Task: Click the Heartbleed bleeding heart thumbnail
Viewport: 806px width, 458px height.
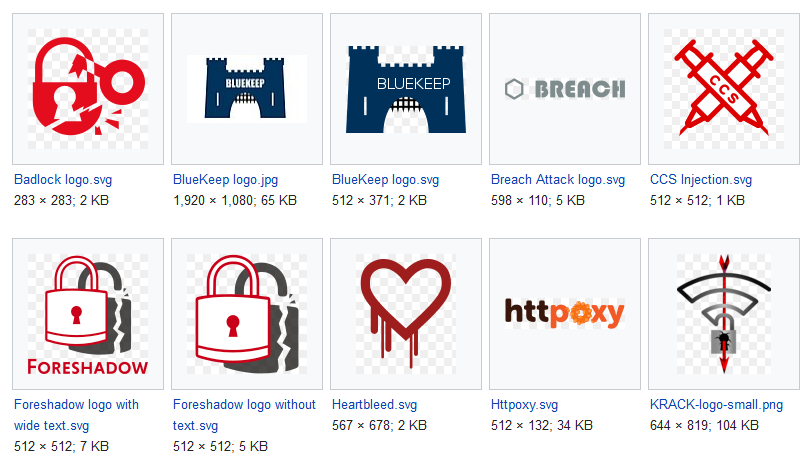Action: (x=406, y=314)
